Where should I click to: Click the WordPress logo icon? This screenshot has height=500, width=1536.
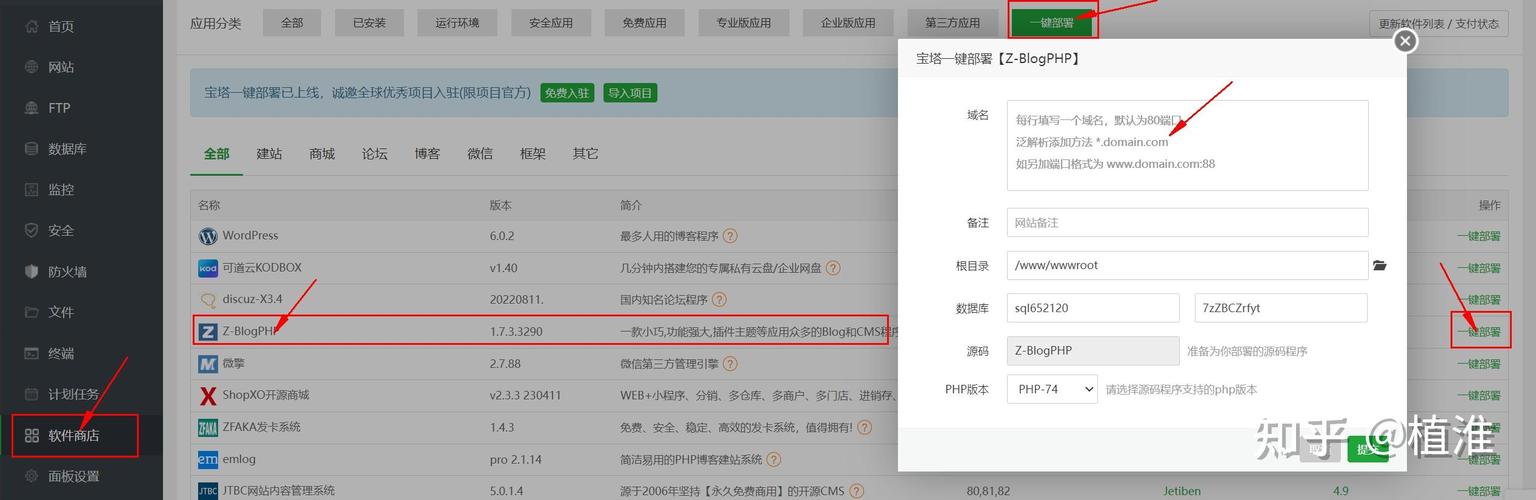[x=208, y=236]
